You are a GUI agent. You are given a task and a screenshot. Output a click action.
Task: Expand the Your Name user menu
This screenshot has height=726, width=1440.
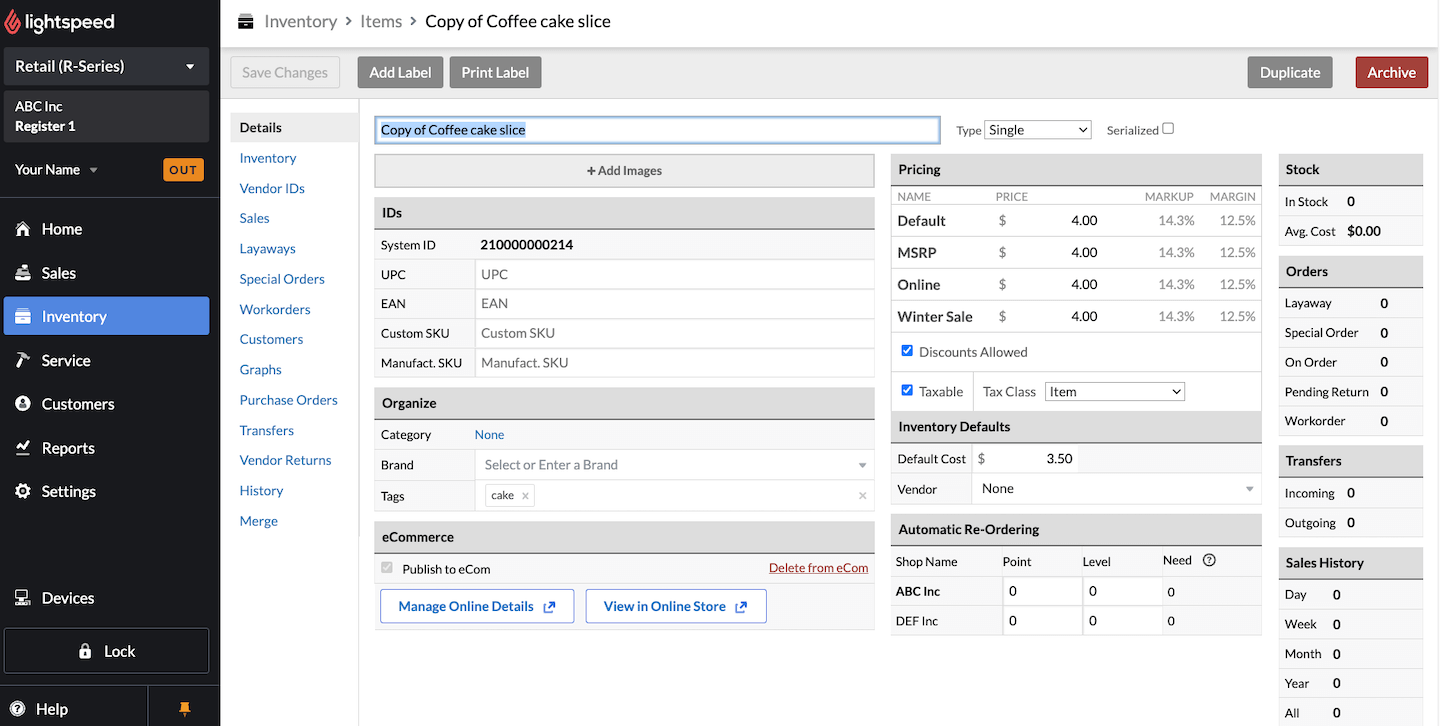56,170
